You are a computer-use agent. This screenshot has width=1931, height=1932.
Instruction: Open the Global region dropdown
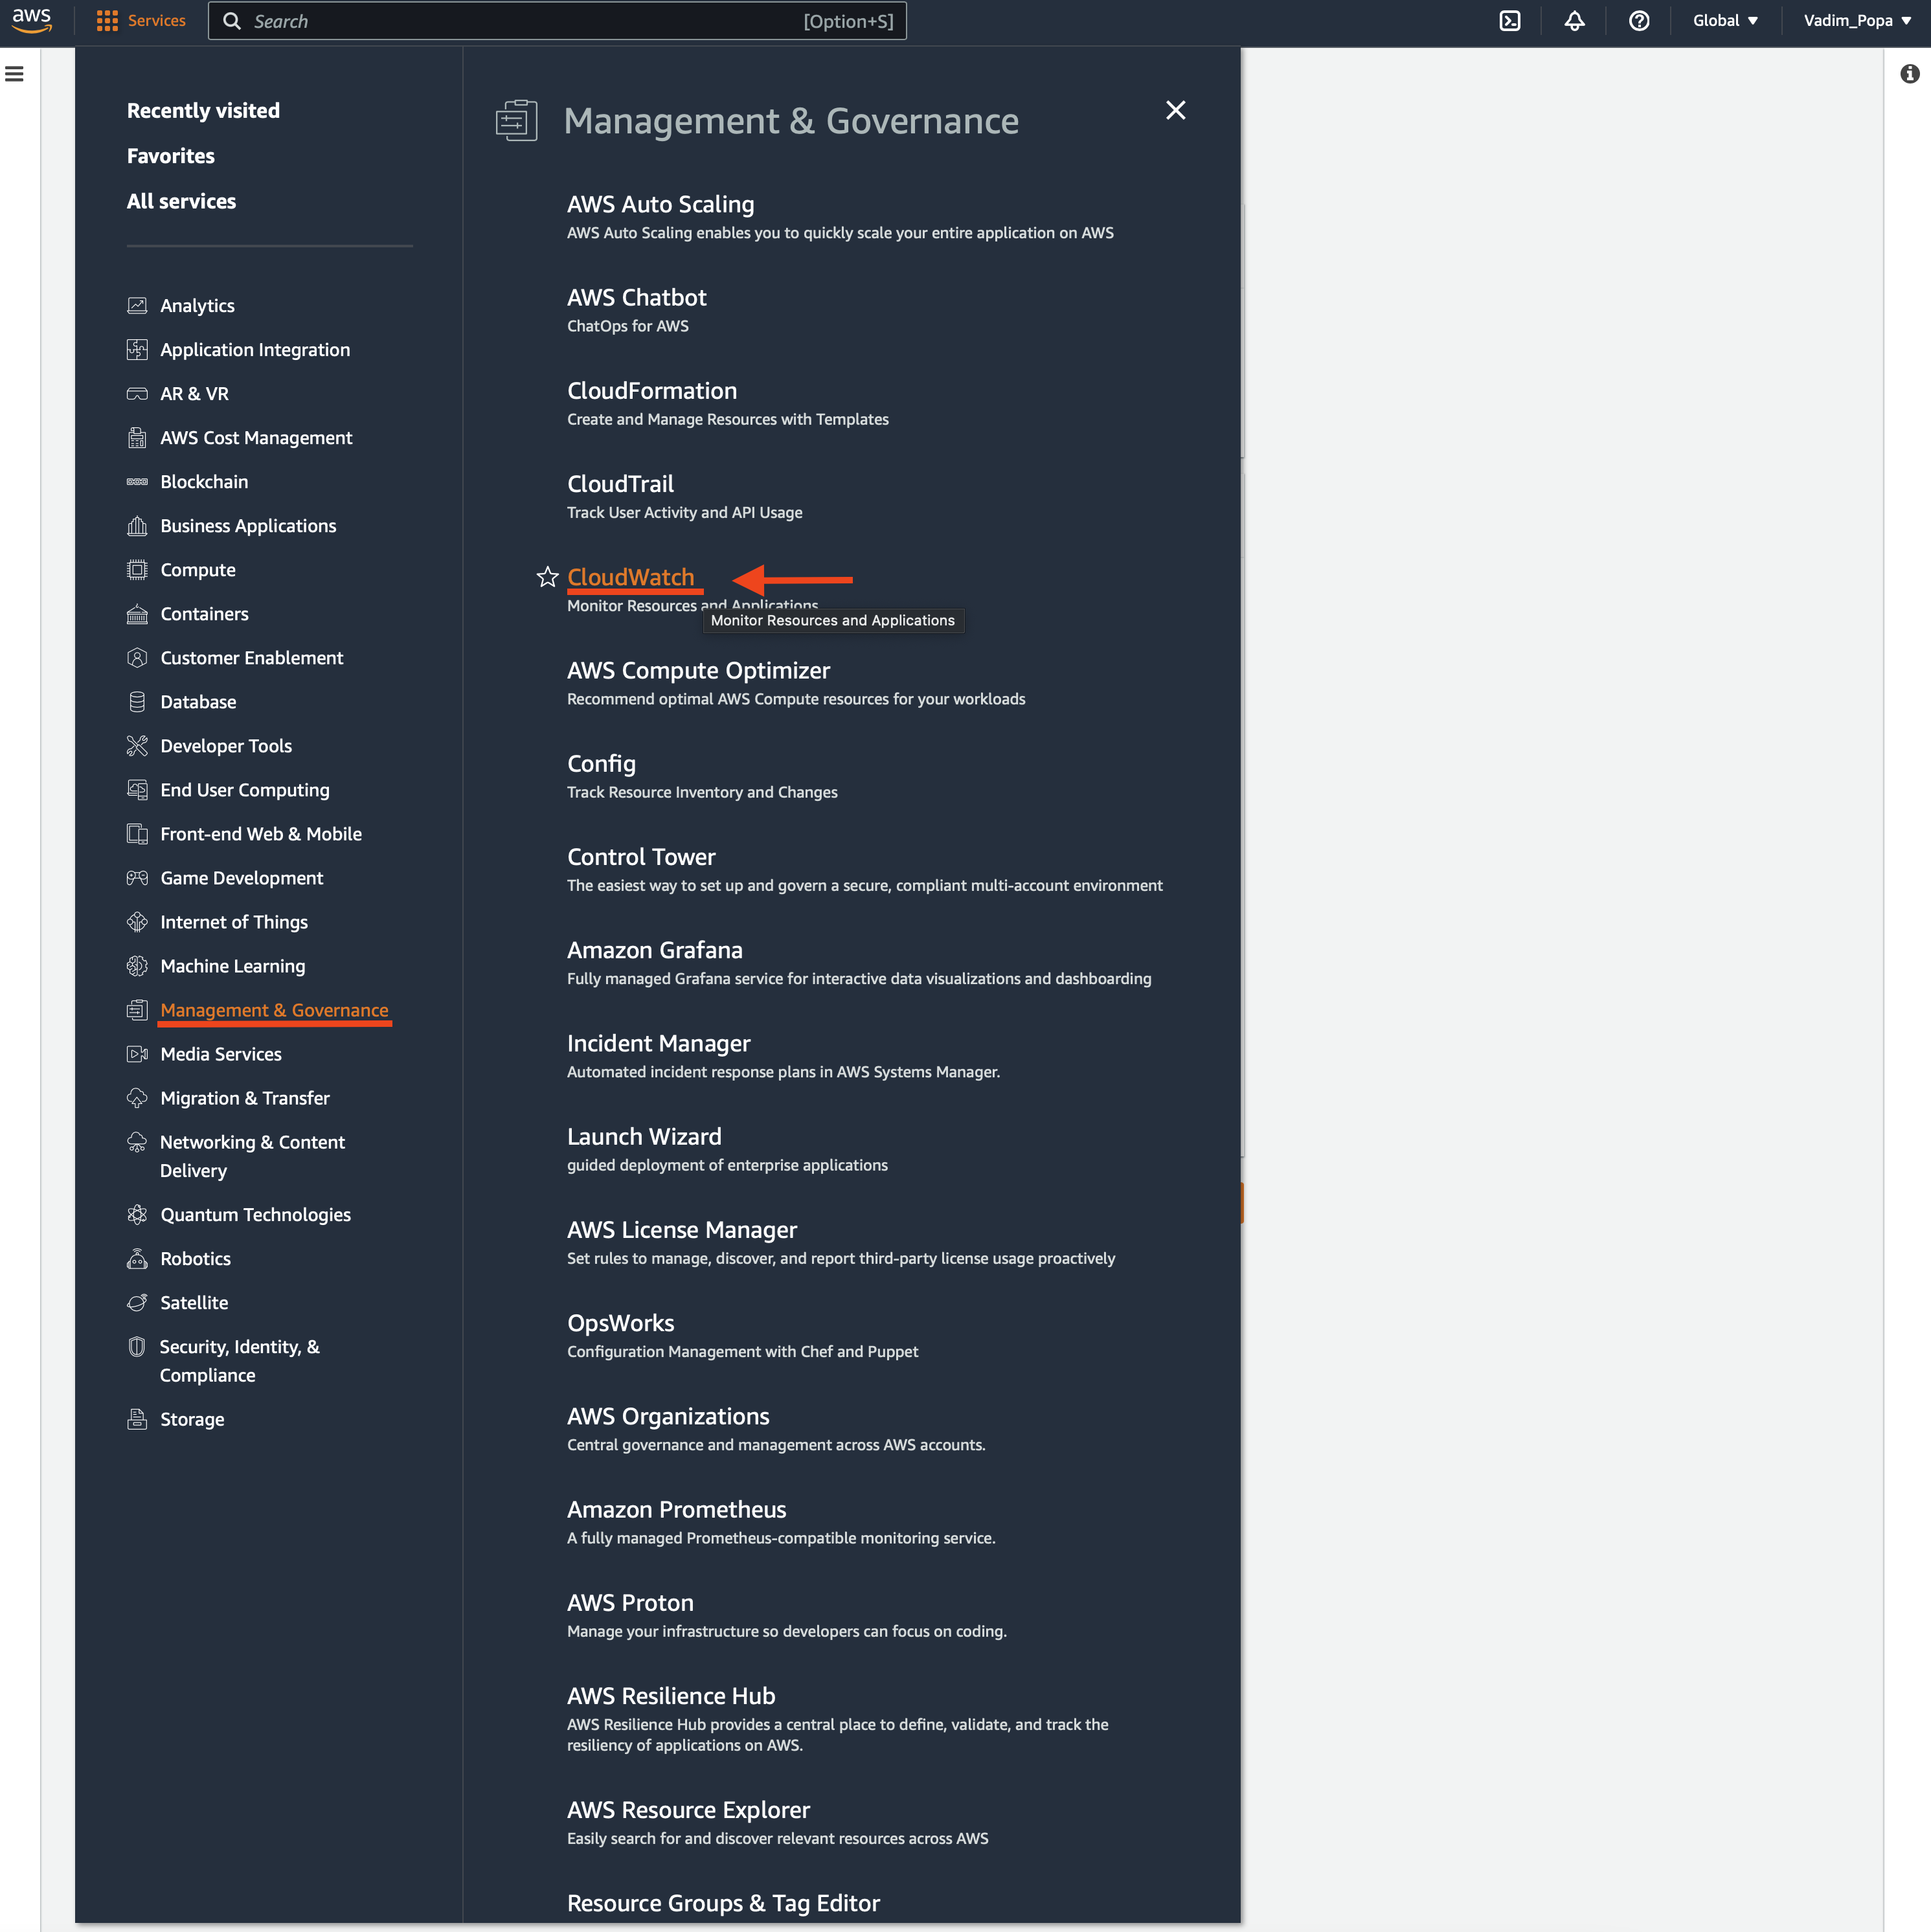pos(1724,20)
